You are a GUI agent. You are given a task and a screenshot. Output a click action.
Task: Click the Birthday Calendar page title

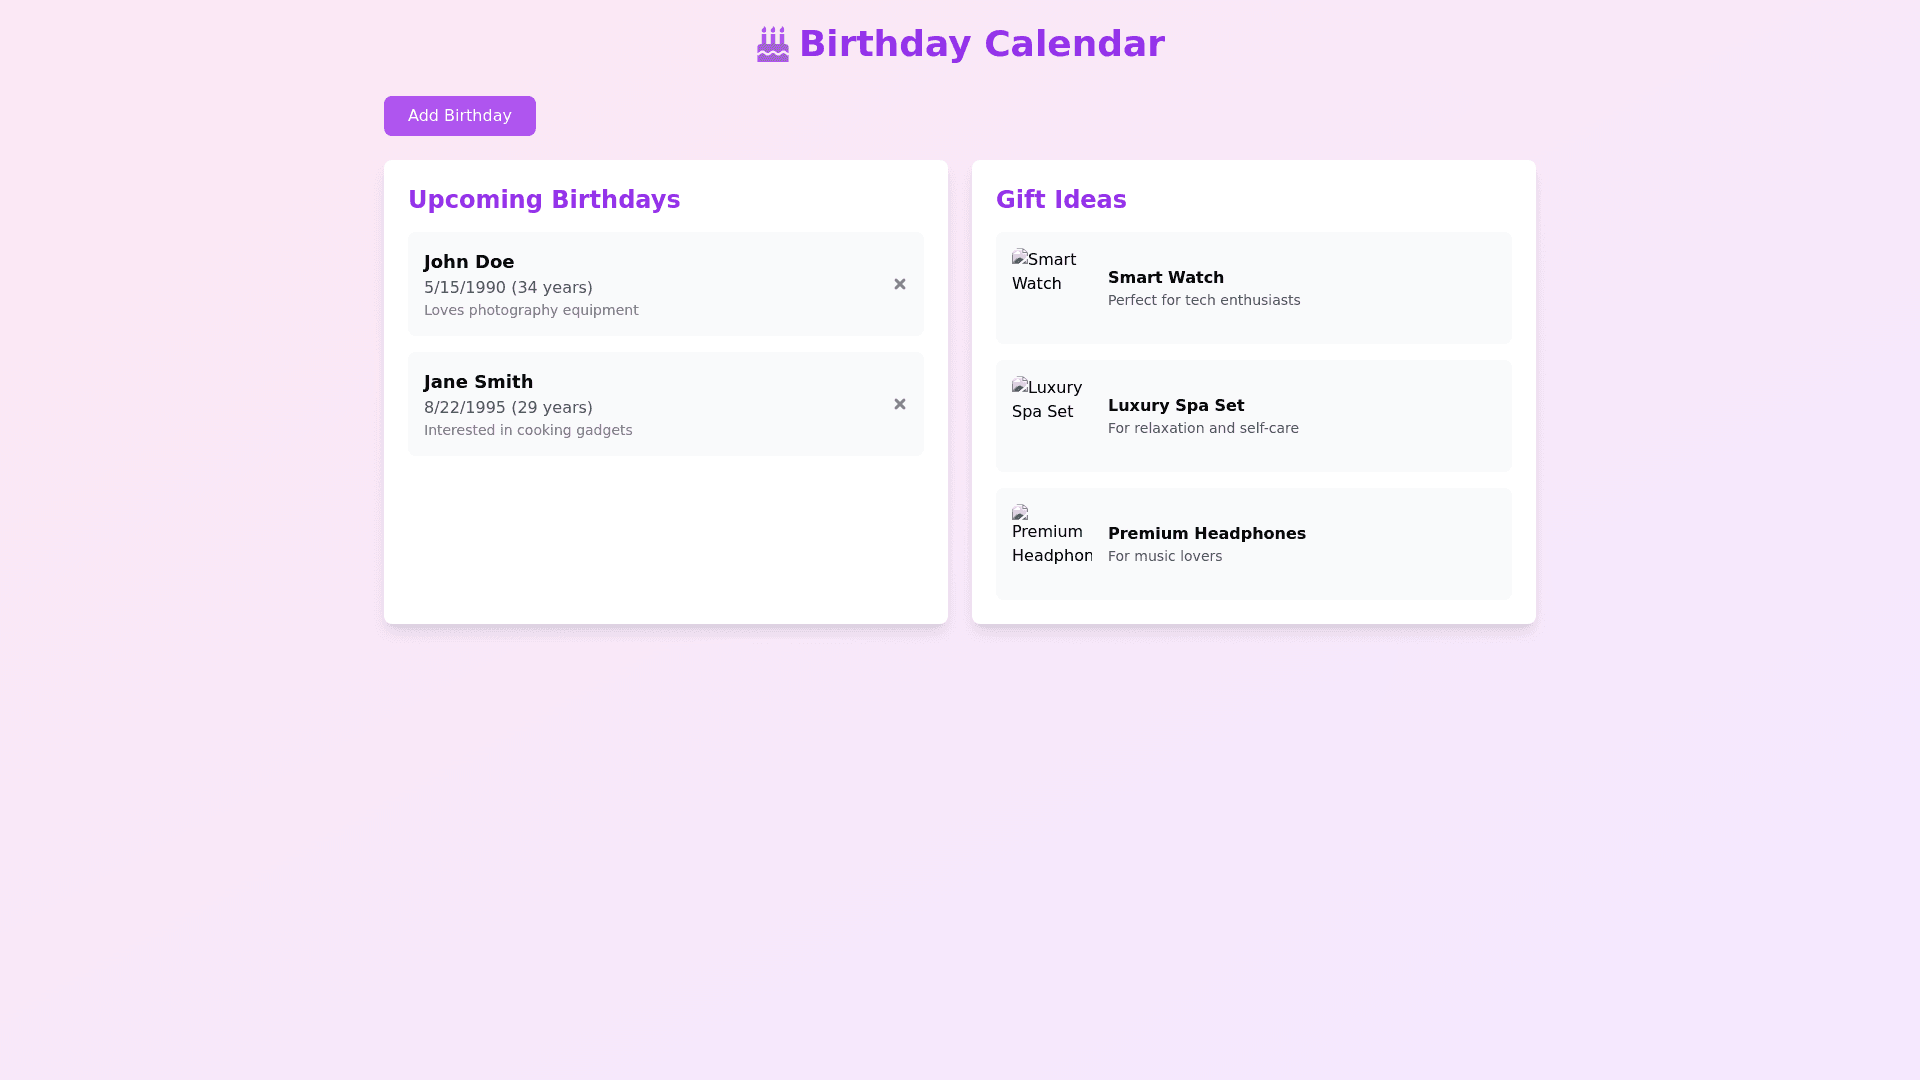pyautogui.click(x=981, y=44)
